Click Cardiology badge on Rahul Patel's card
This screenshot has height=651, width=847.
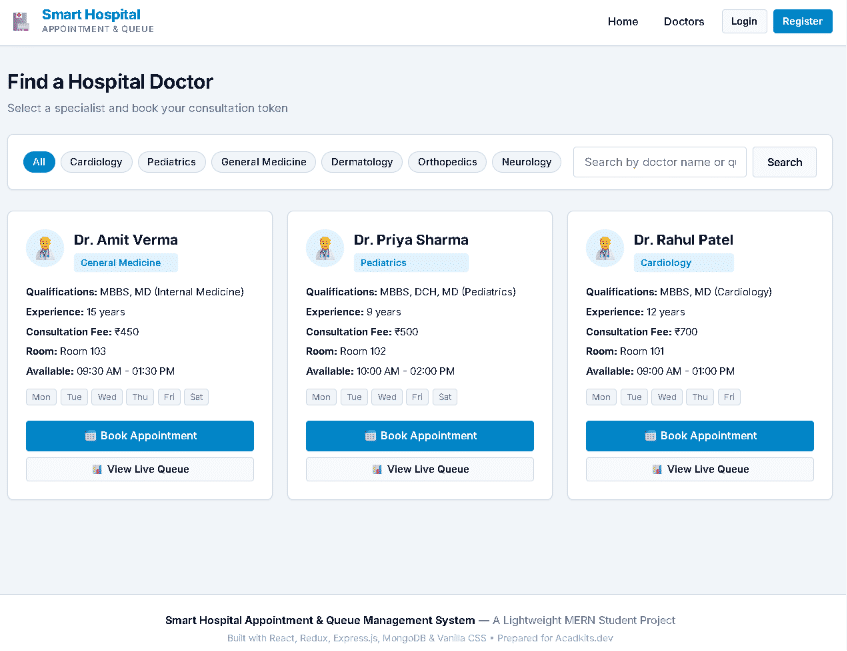click(683, 263)
